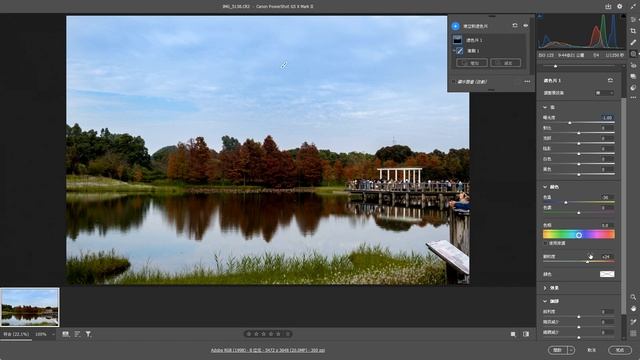Click the delete icon after the rating stars

pos(288,334)
